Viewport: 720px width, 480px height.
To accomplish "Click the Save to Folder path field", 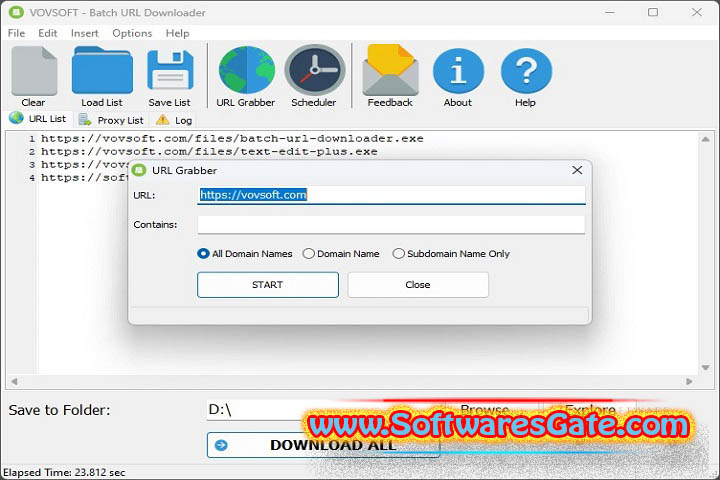I will (324, 410).
